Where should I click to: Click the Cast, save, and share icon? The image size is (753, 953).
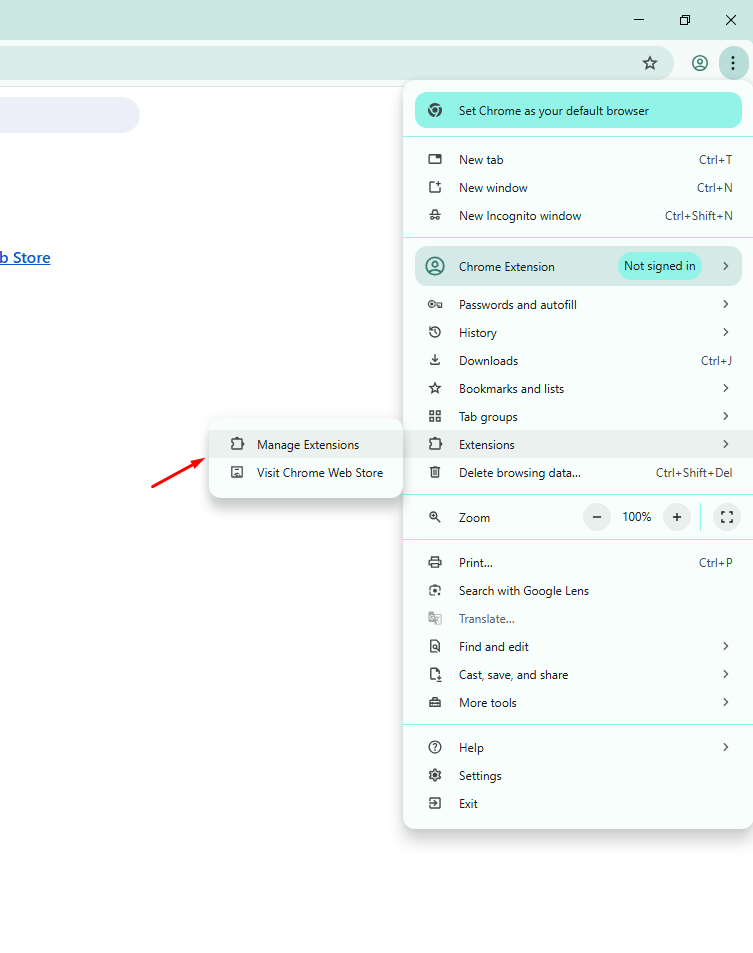[x=435, y=674]
